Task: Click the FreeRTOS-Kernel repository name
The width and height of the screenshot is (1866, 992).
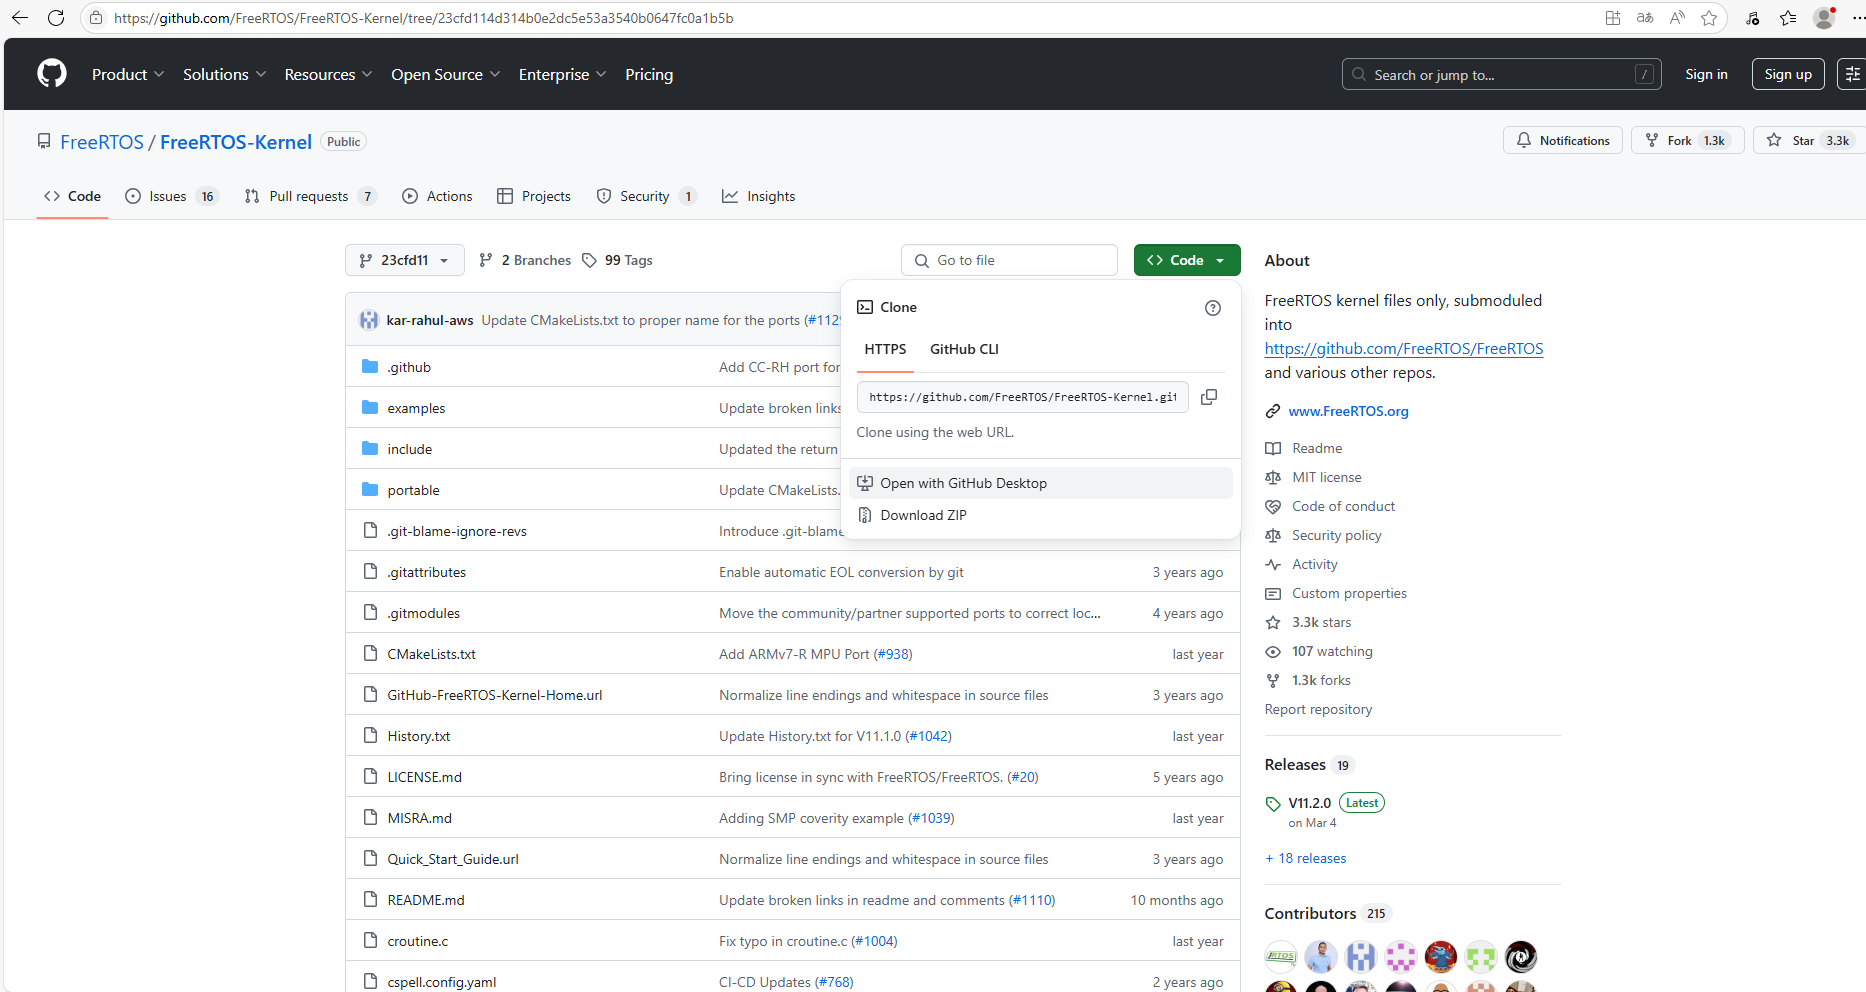Action: point(236,142)
